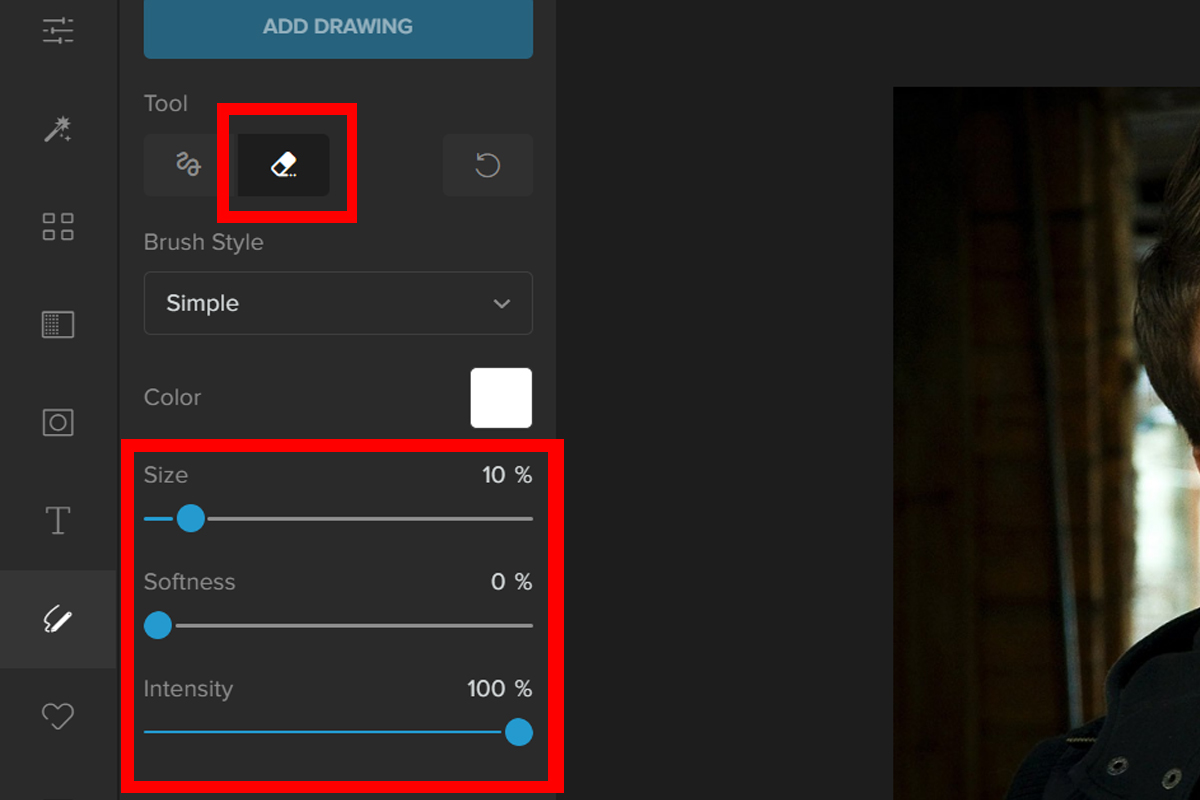Image resolution: width=1200 pixels, height=800 pixels.
Task: Select the eraser tool
Action: click(284, 165)
